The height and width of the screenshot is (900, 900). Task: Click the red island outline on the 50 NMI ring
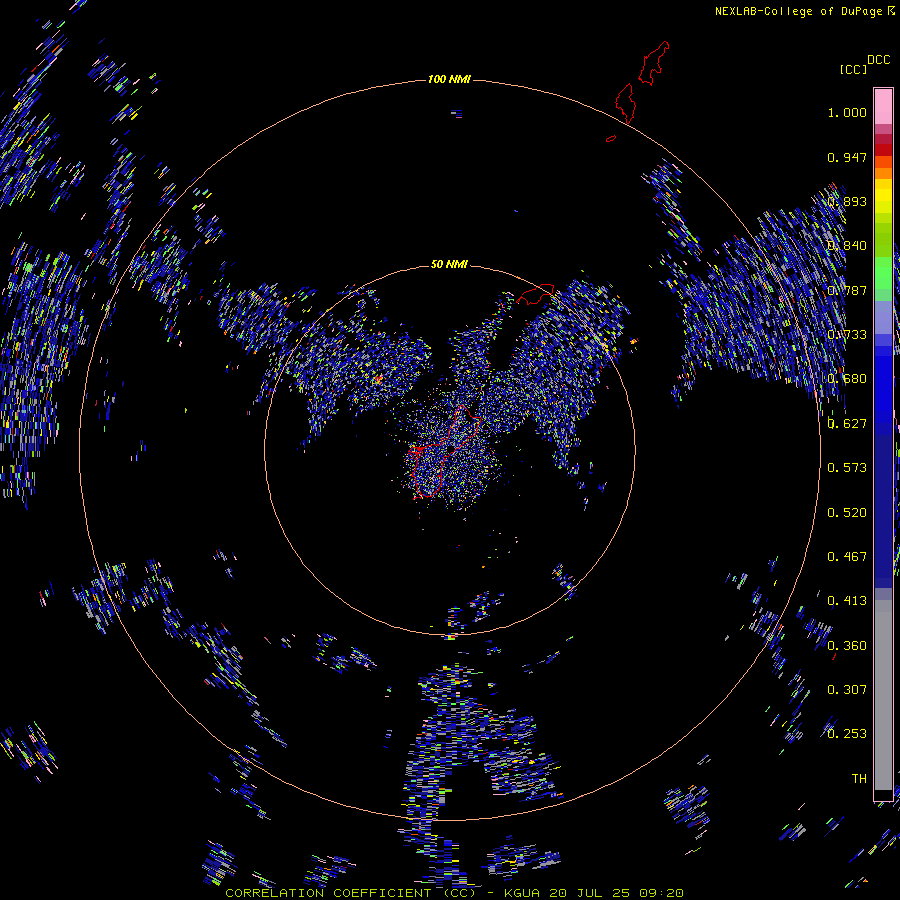pyautogui.click(x=536, y=293)
